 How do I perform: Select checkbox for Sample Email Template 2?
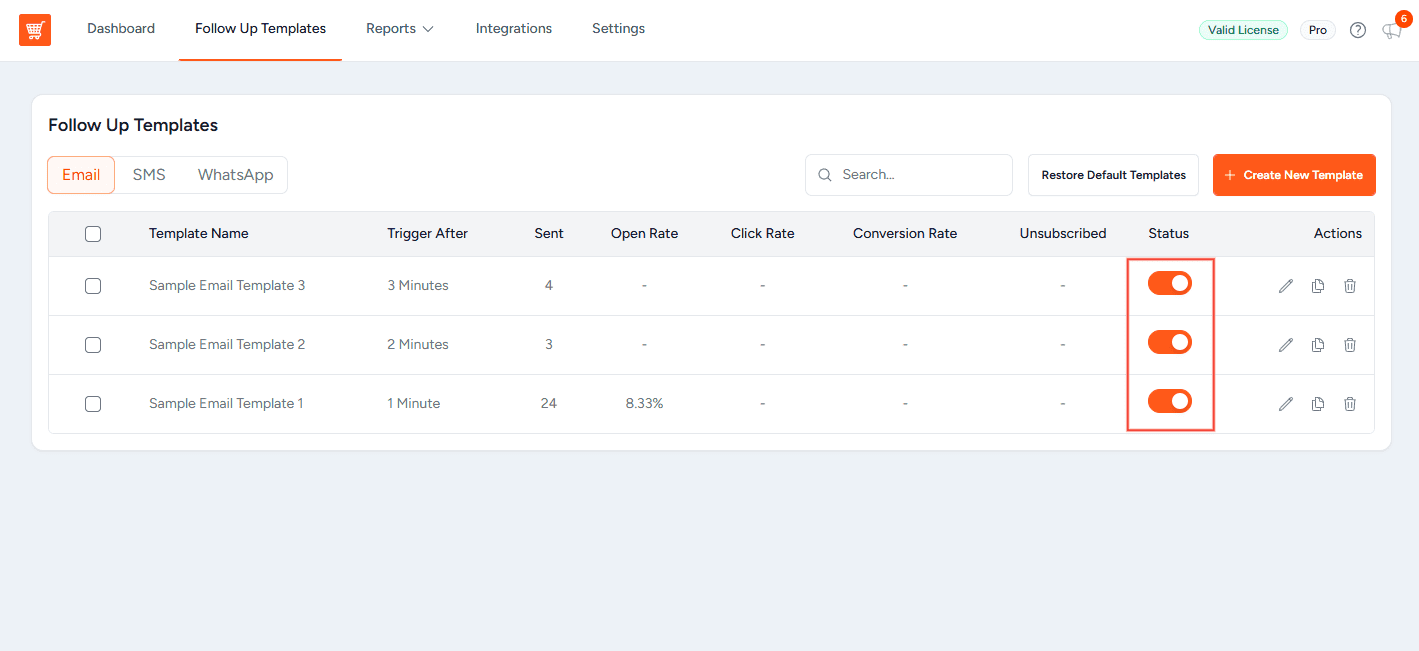click(x=93, y=345)
